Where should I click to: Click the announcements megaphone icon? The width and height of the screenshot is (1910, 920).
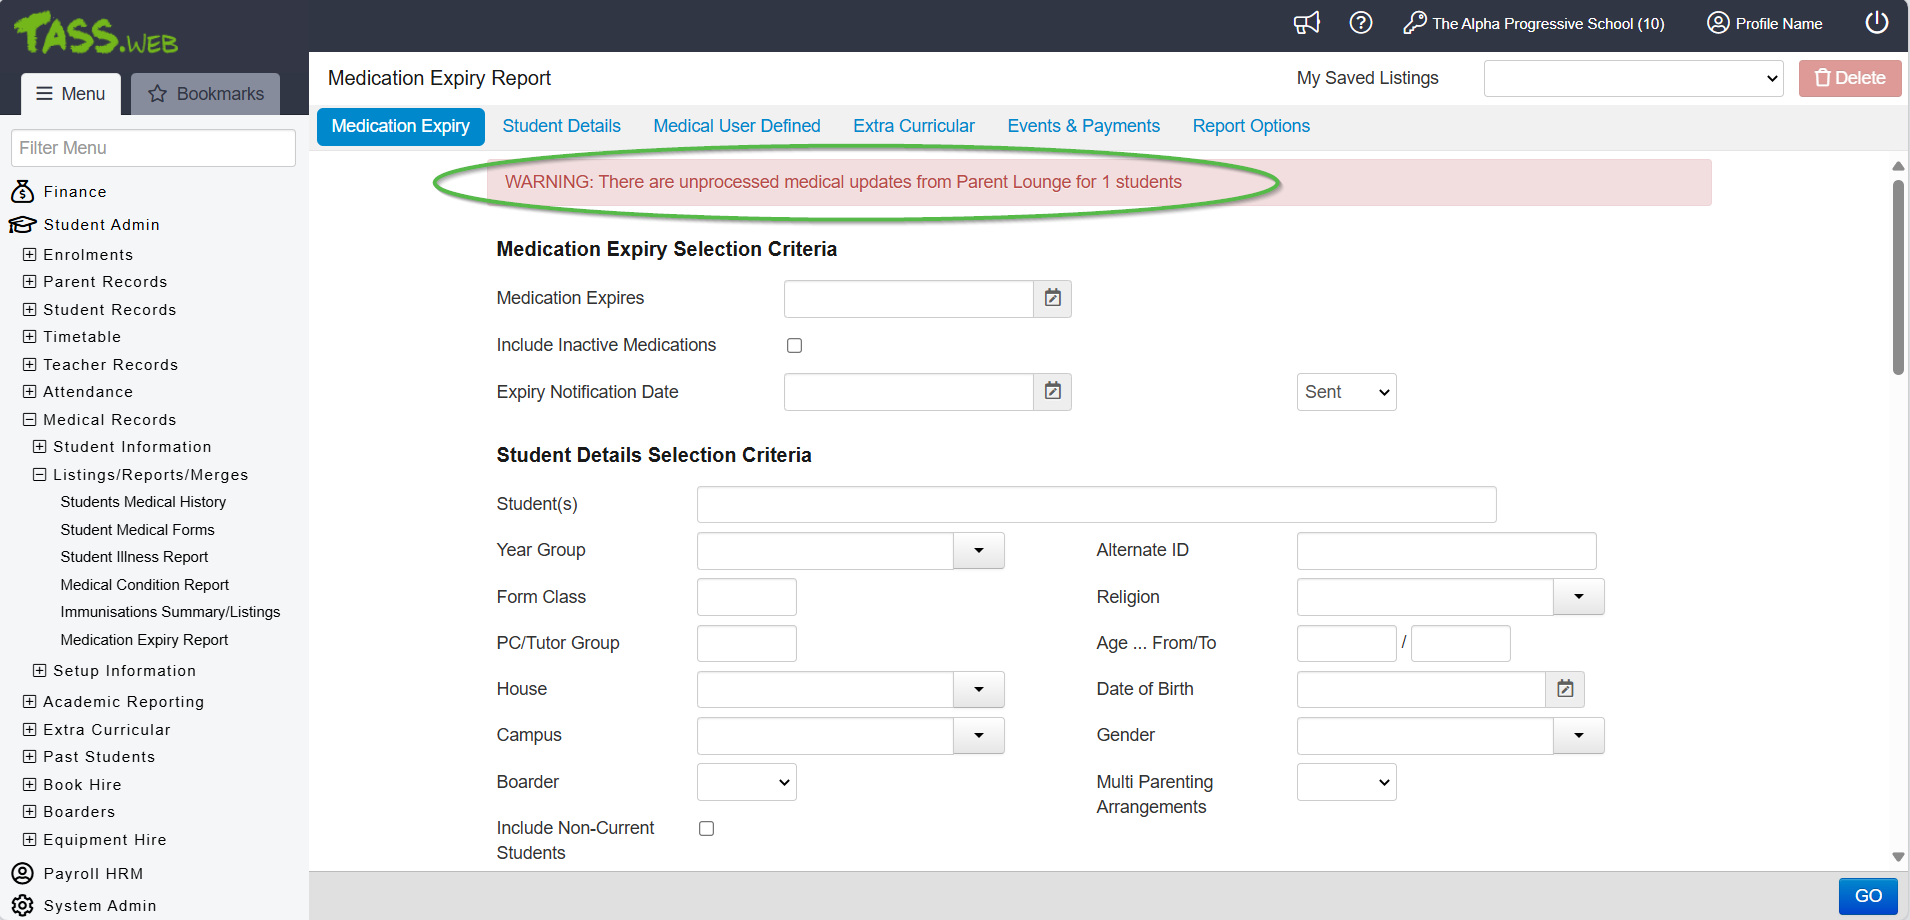click(1307, 23)
